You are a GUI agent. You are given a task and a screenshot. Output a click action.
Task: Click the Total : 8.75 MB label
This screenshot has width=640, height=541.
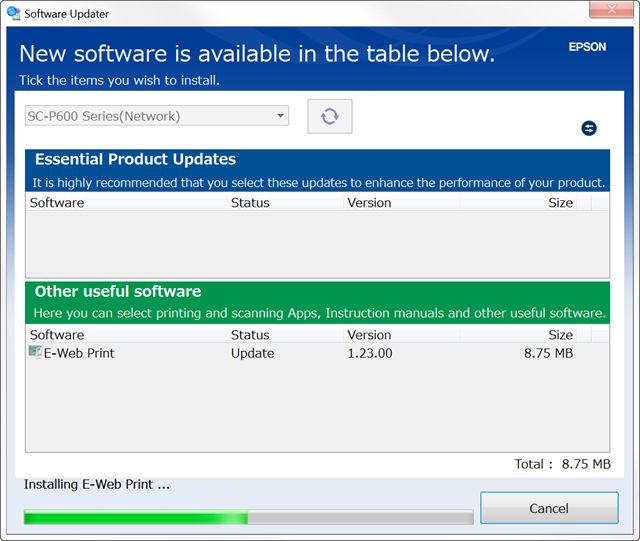[562, 464]
